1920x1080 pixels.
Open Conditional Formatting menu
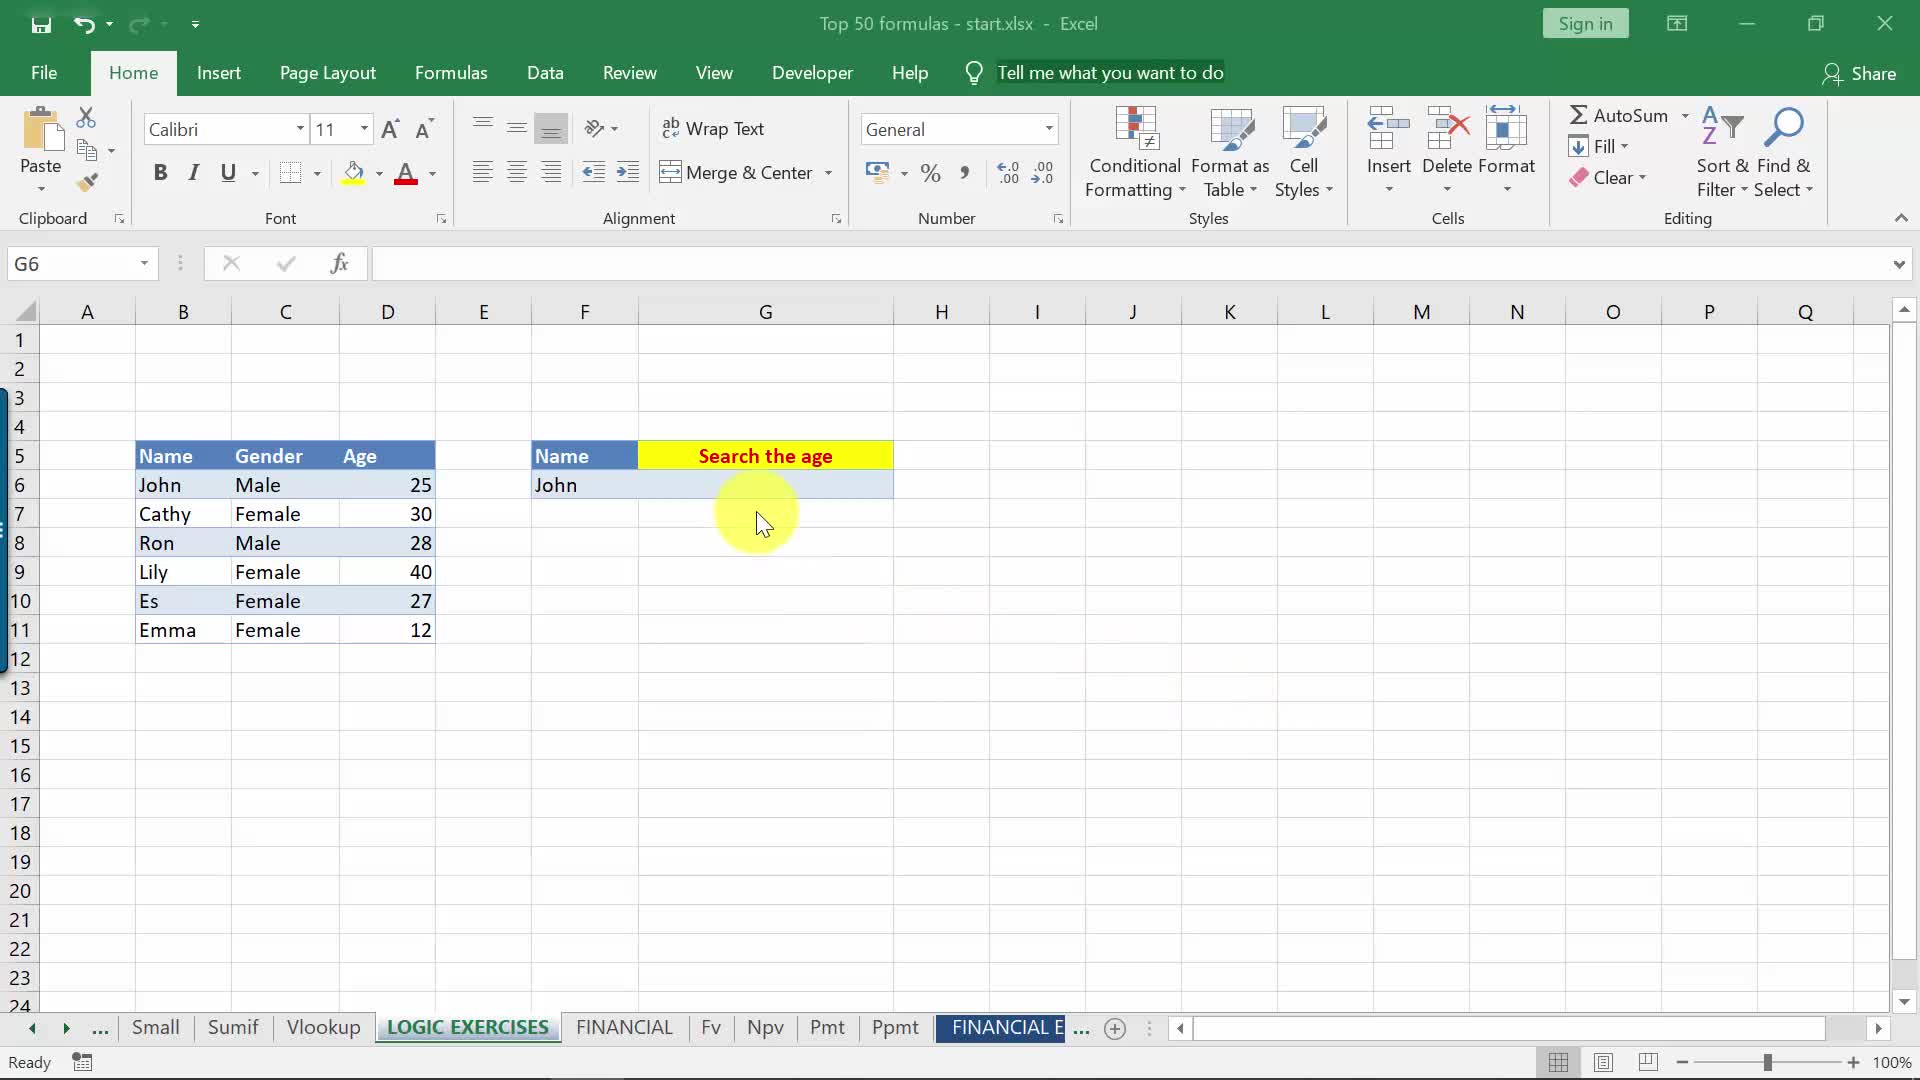pyautogui.click(x=1135, y=152)
